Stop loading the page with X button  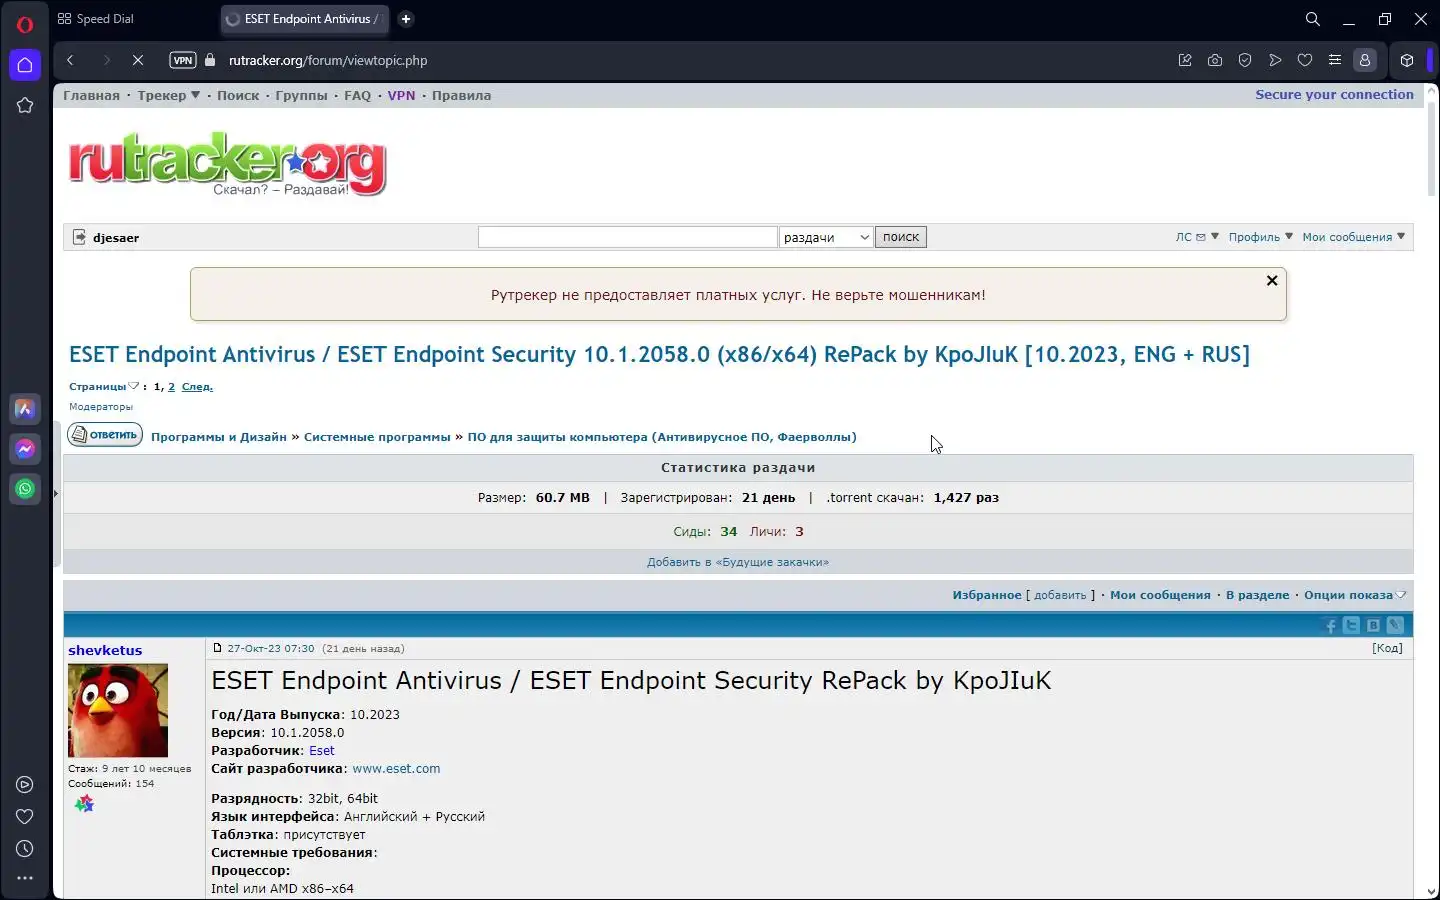point(138,60)
